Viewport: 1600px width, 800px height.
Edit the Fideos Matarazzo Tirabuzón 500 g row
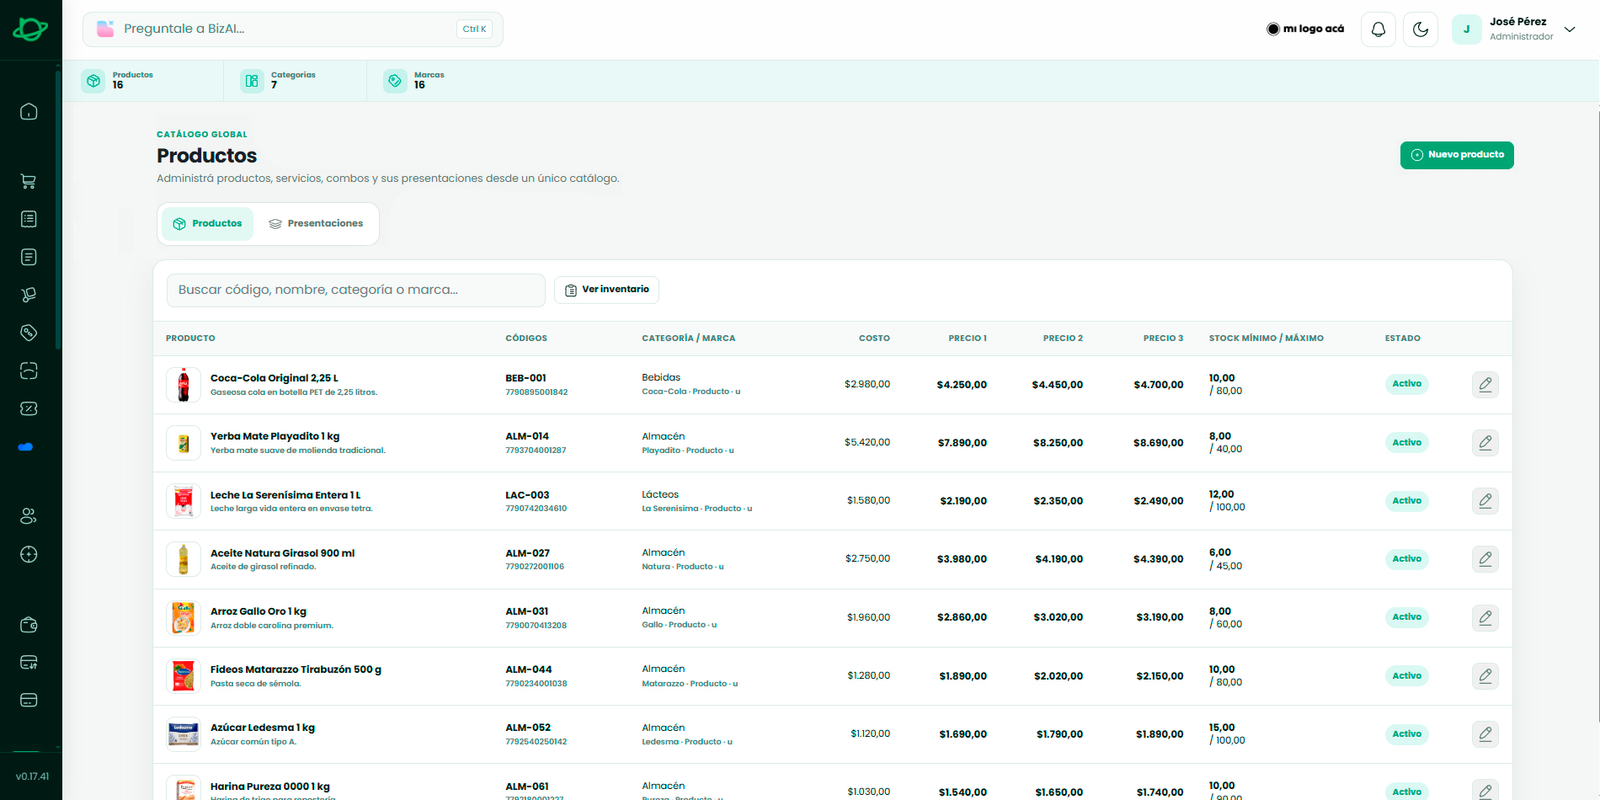[x=1485, y=676]
